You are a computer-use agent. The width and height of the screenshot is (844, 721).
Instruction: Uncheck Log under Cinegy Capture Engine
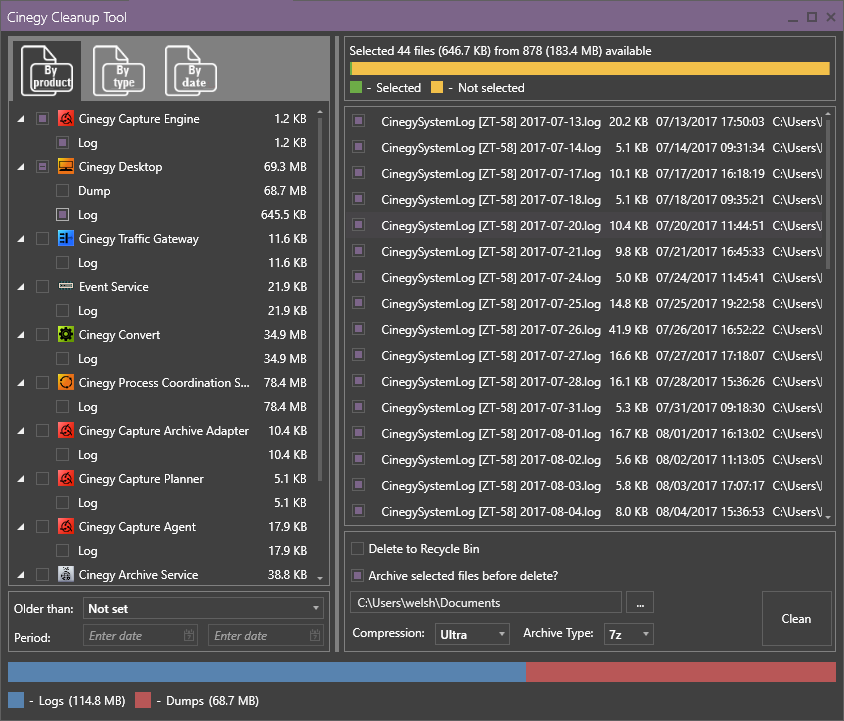pos(62,143)
